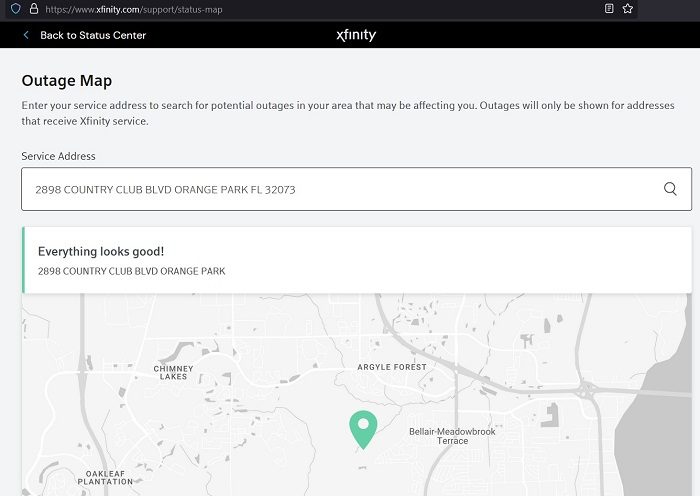The image size is (700, 496).
Task: Click Bellair-Meadowbrook Terrace label on map
Action: [x=452, y=436]
